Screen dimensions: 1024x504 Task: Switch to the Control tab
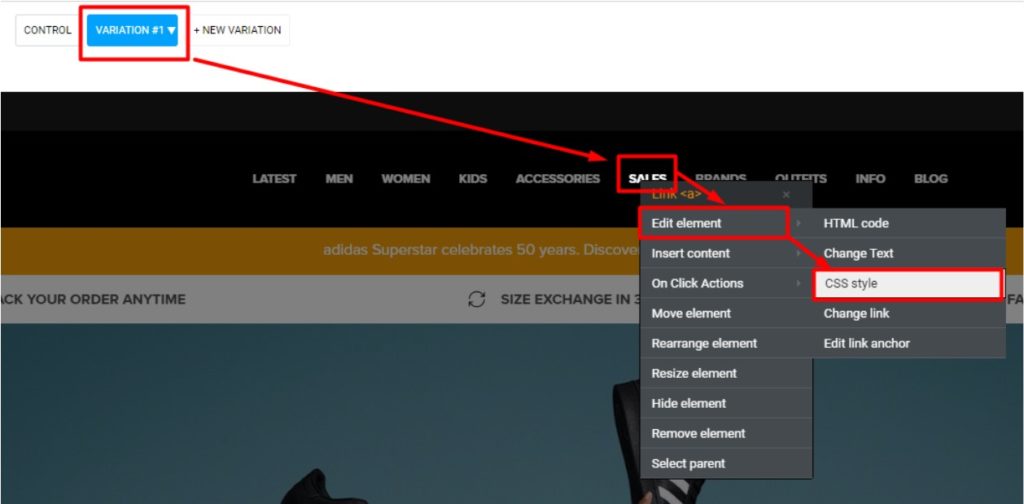(47, 30)
